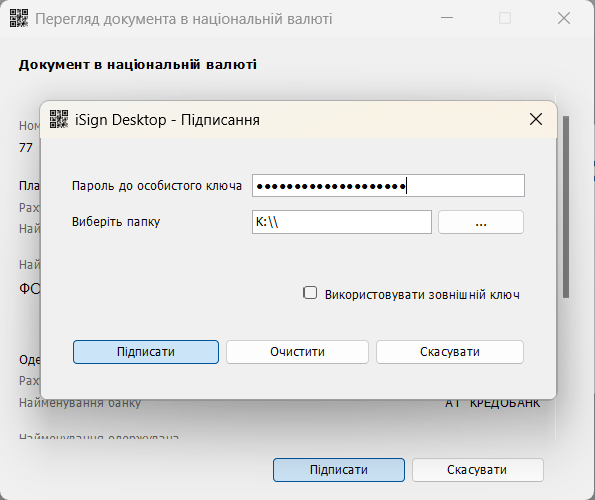Click the bottom Підписати button of the document window
595x500 pixels.
[x=339, y=470]
